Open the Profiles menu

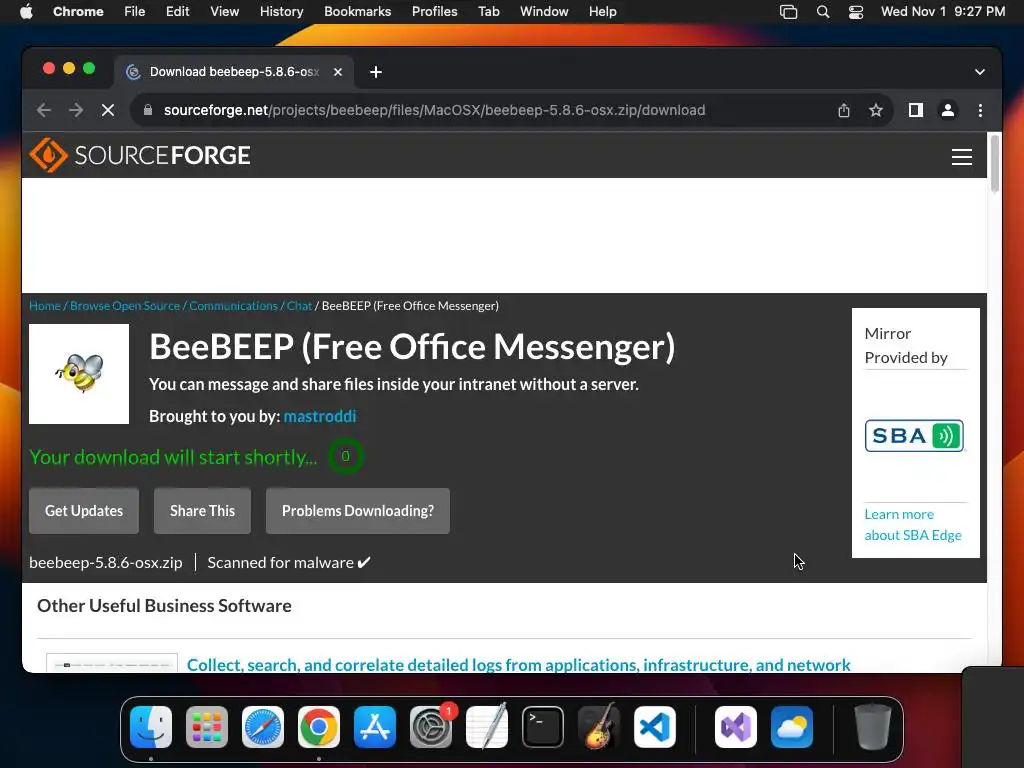(x=434, y=12)
